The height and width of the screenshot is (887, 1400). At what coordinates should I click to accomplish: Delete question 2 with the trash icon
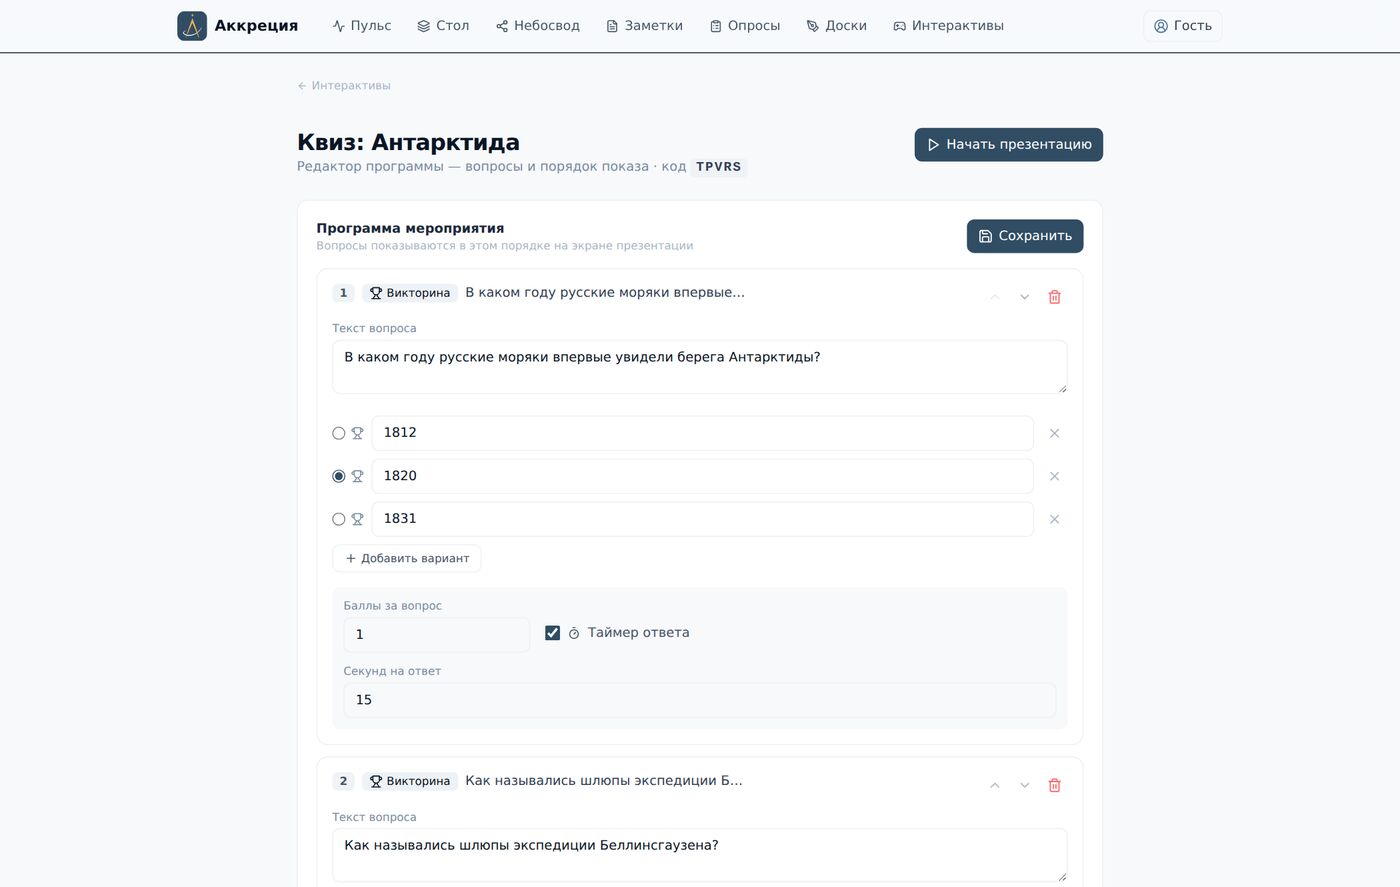pyautogui.click(x=1054, y=786)
